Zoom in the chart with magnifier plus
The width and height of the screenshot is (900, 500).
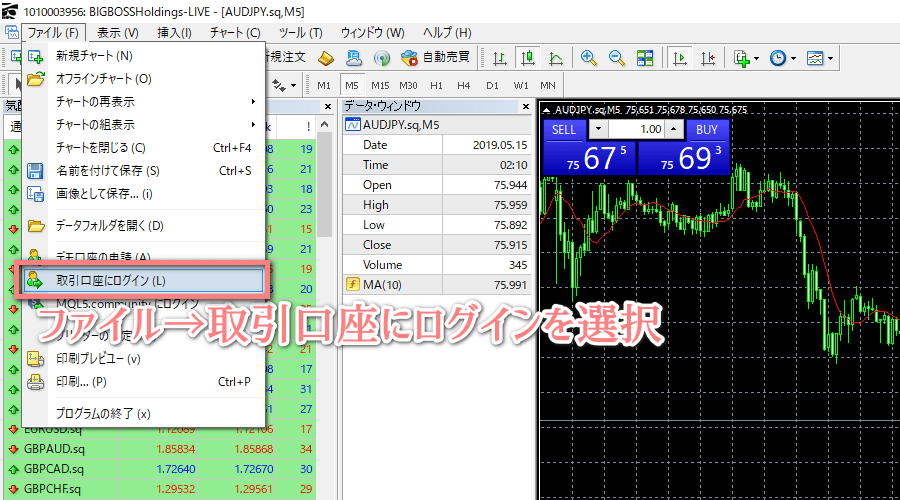(x=588, y=58)
